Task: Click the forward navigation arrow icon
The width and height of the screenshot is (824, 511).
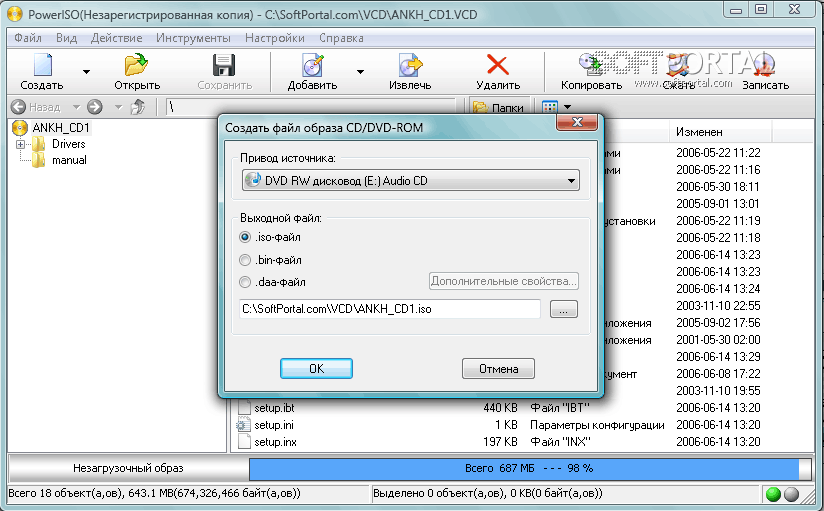Action: pos(95,107)
